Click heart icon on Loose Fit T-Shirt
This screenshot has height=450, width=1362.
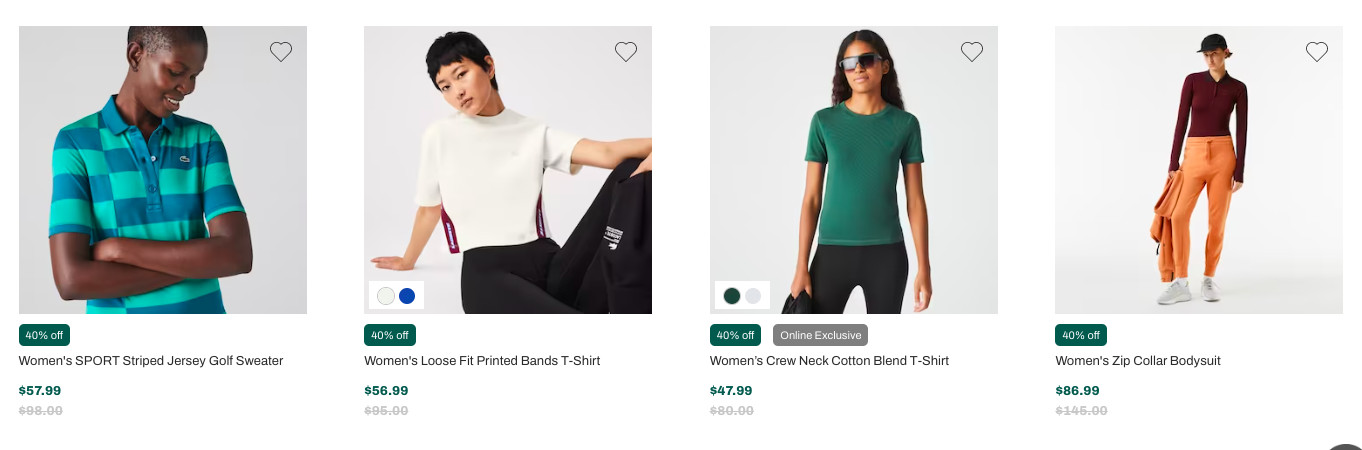626,52
